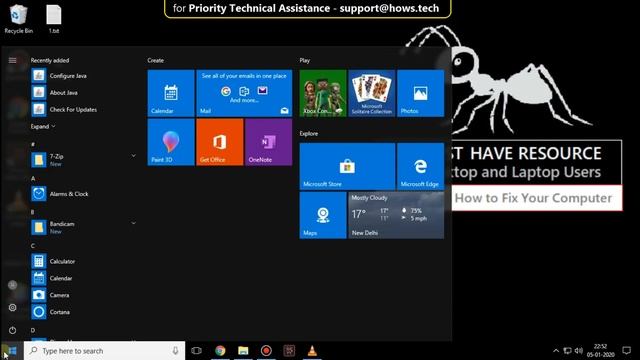The image size is (640, 360).
Task: Focus the Type here to search box
Action: [104, 351]
